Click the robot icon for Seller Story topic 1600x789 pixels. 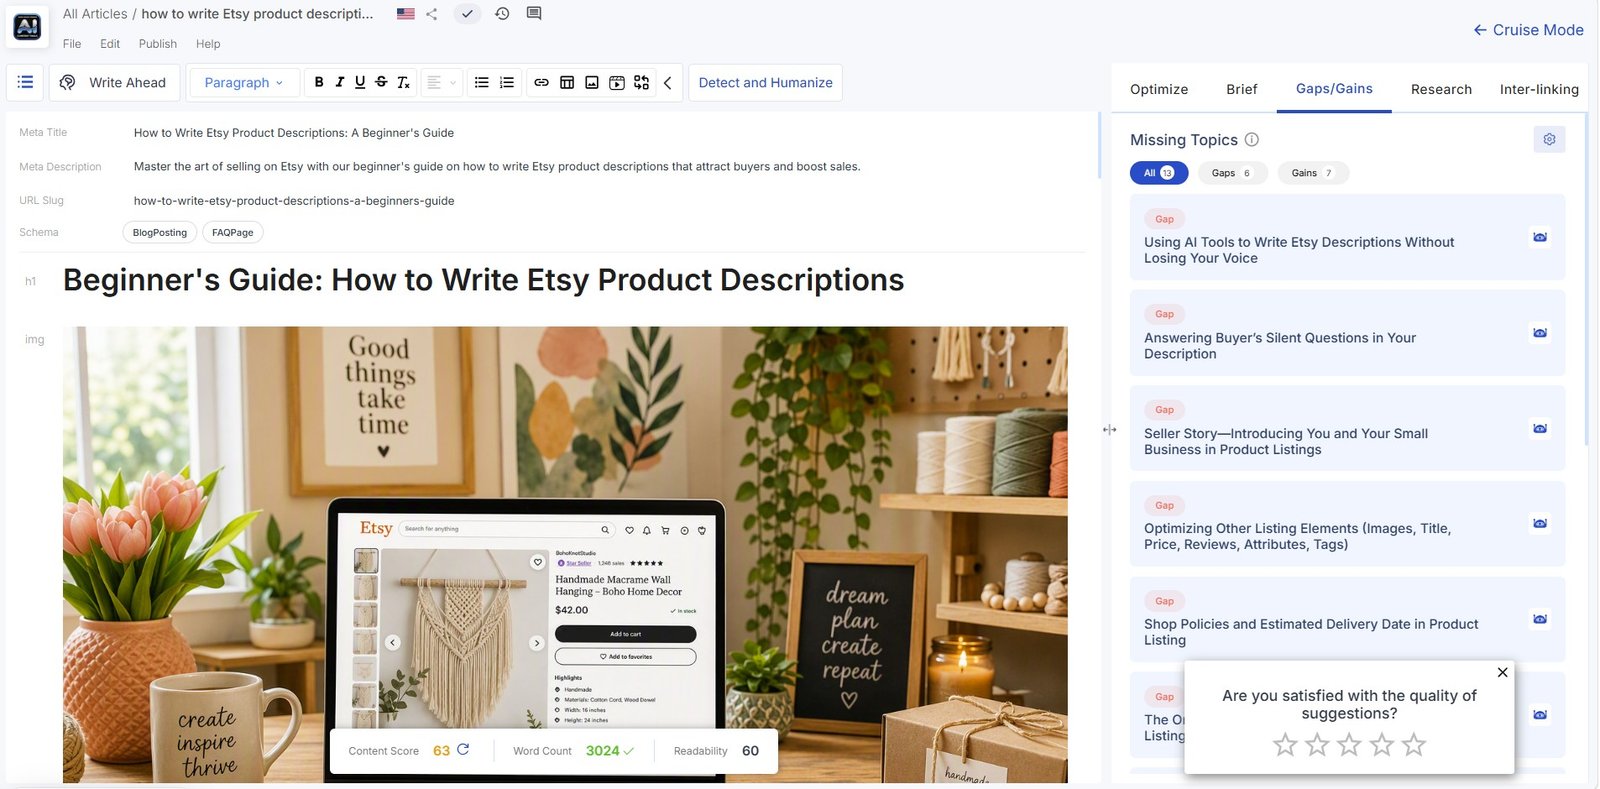point(1540,428)
